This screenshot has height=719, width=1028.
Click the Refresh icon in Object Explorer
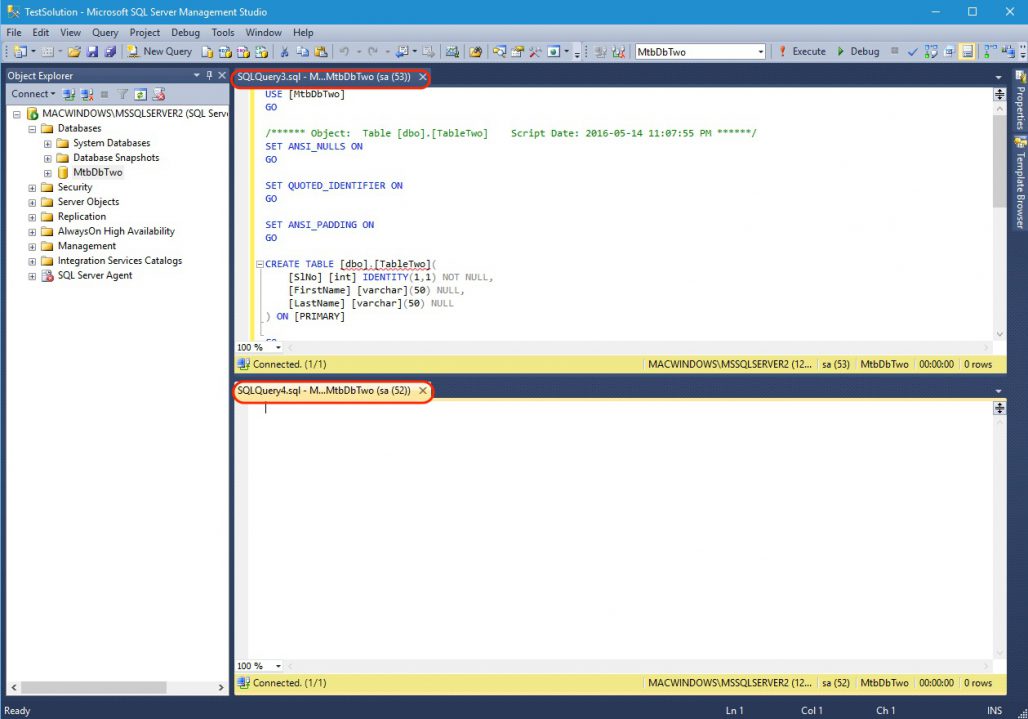[x=140, y=94]
